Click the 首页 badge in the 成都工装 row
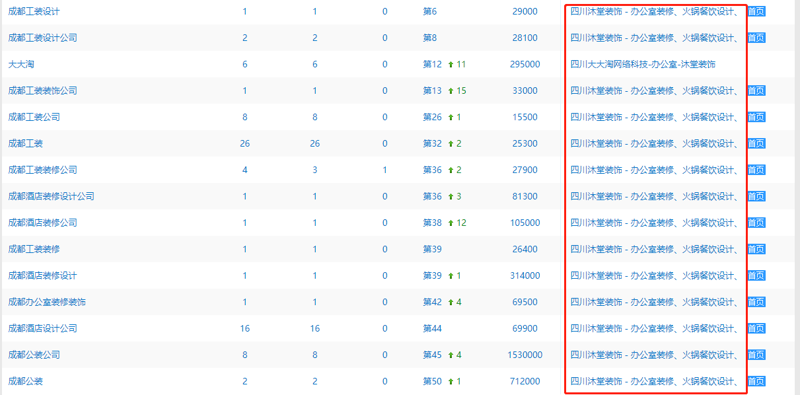The width and height of the screenshot is (800, 395). point(757,143)
